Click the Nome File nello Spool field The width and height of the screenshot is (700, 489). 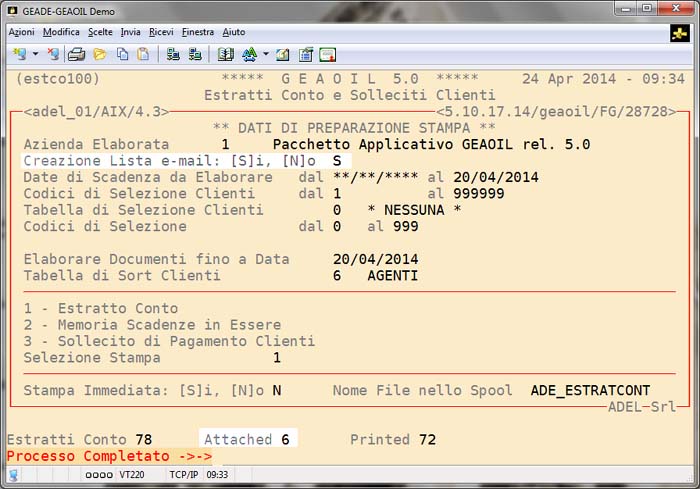pyautogui.click(x=590, y=389)
